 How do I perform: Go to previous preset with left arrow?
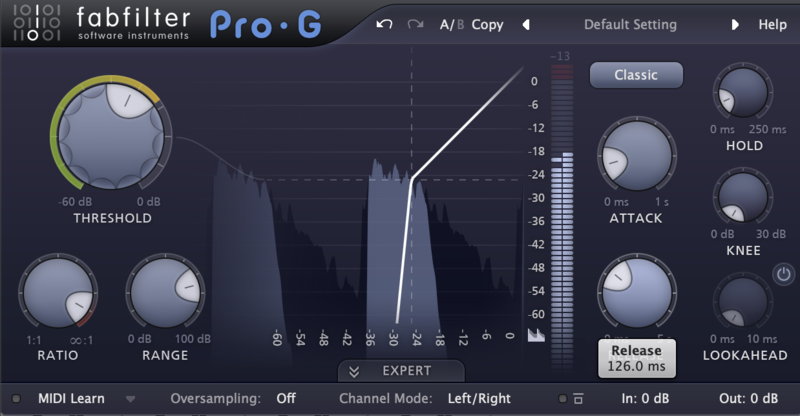pyautogui.click(x=526, y=25)
